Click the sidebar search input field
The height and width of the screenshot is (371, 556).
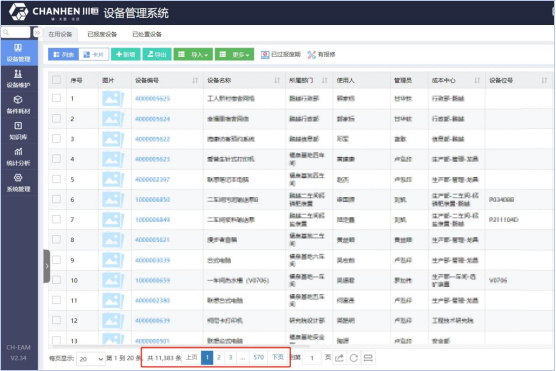(16, 32)
